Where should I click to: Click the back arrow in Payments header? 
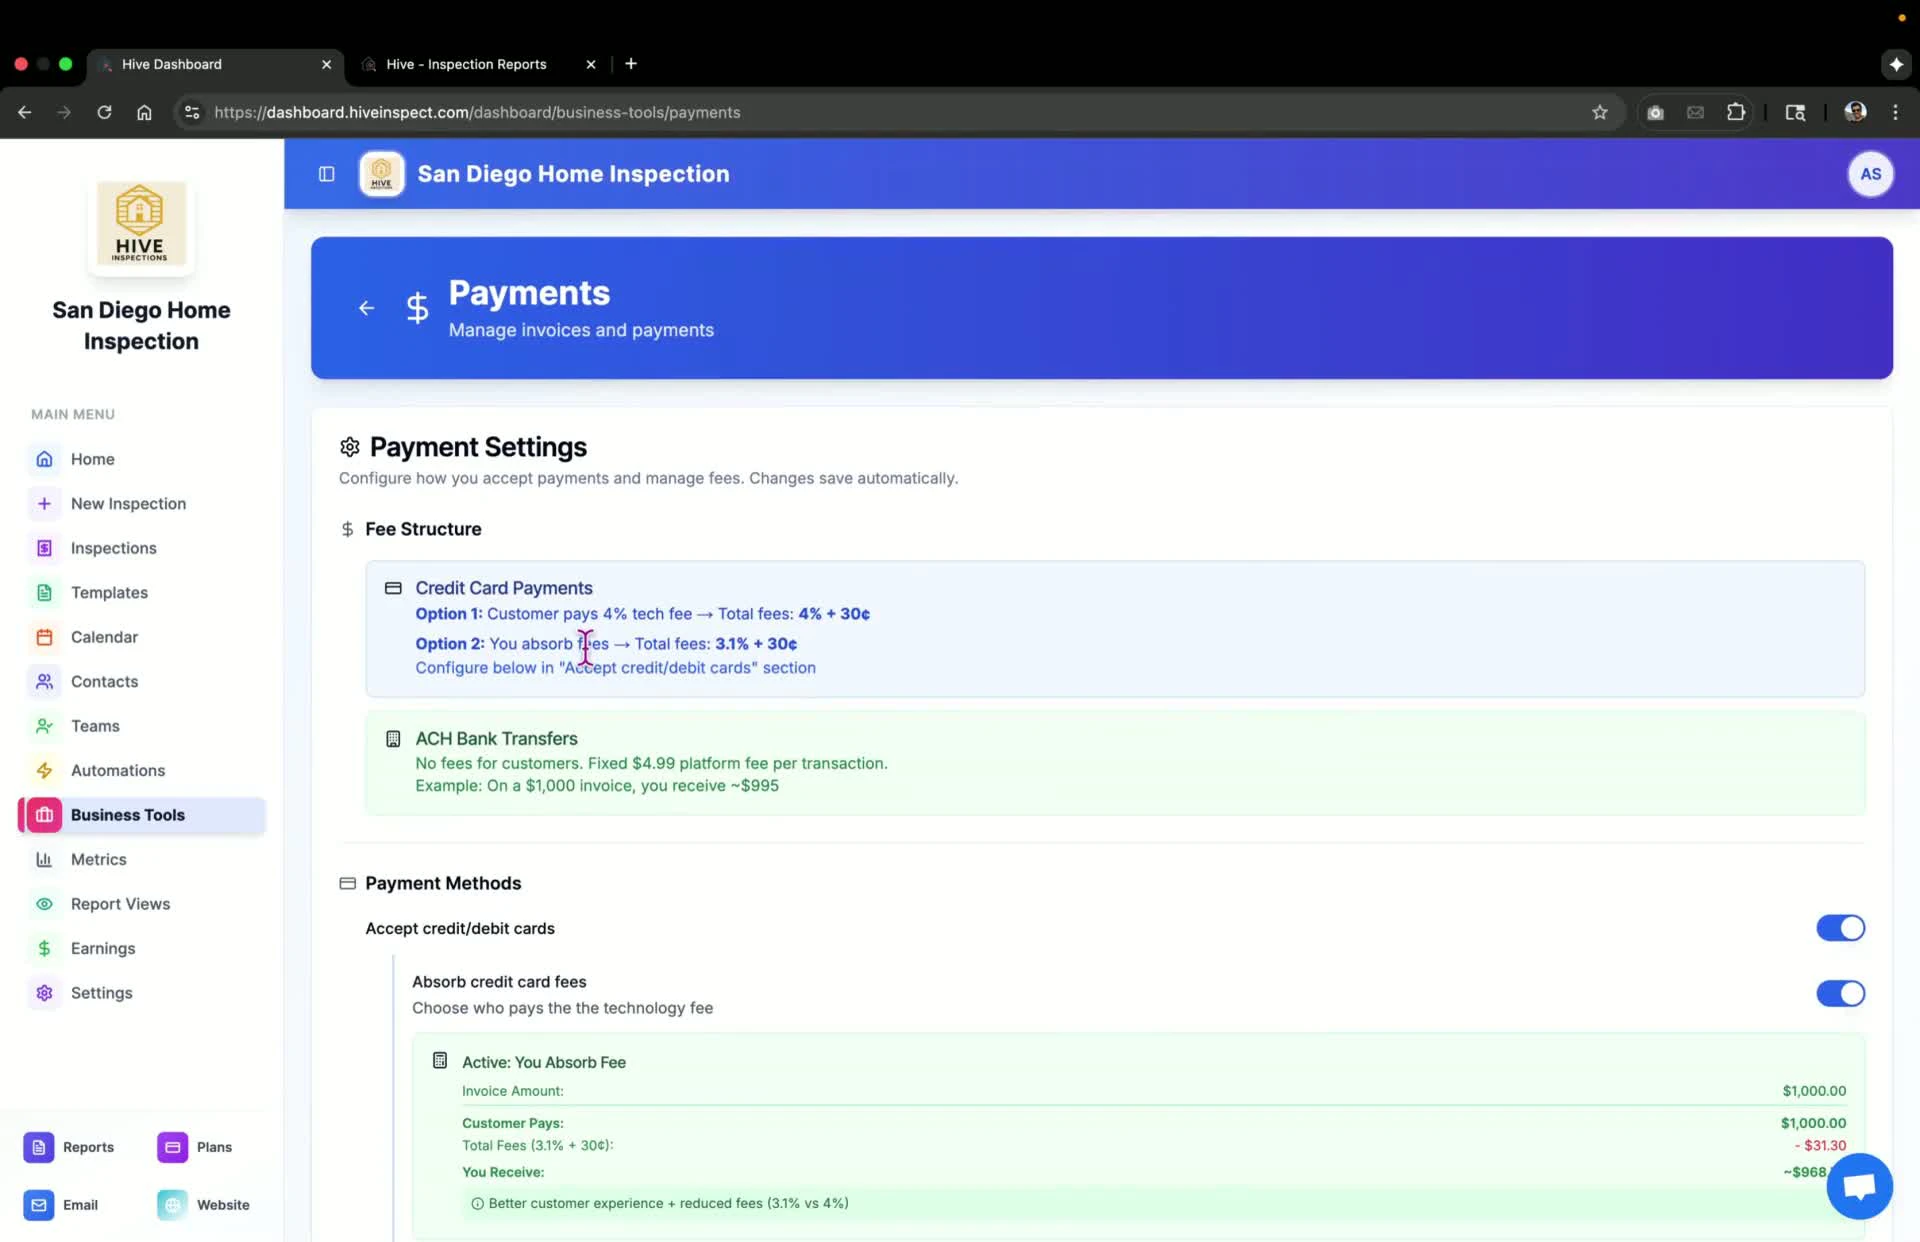[366, 308]
